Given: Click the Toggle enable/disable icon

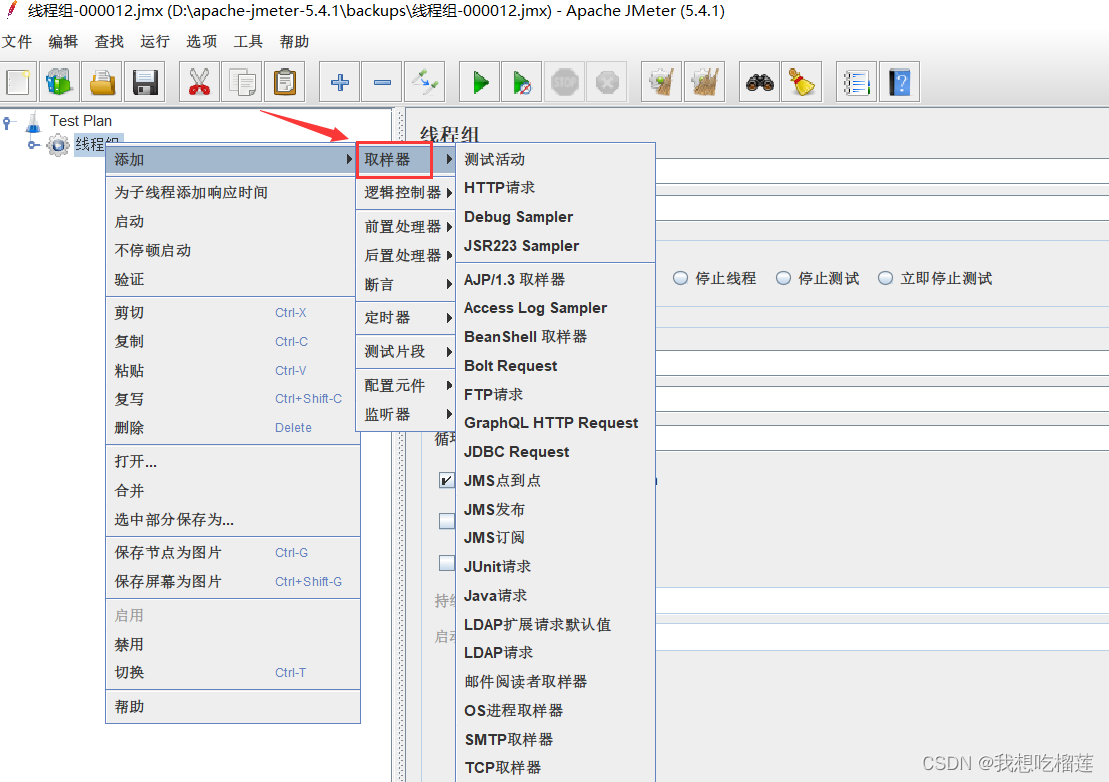Looking at the screenshot, I should pyautogui.click(x=424, y=82).
